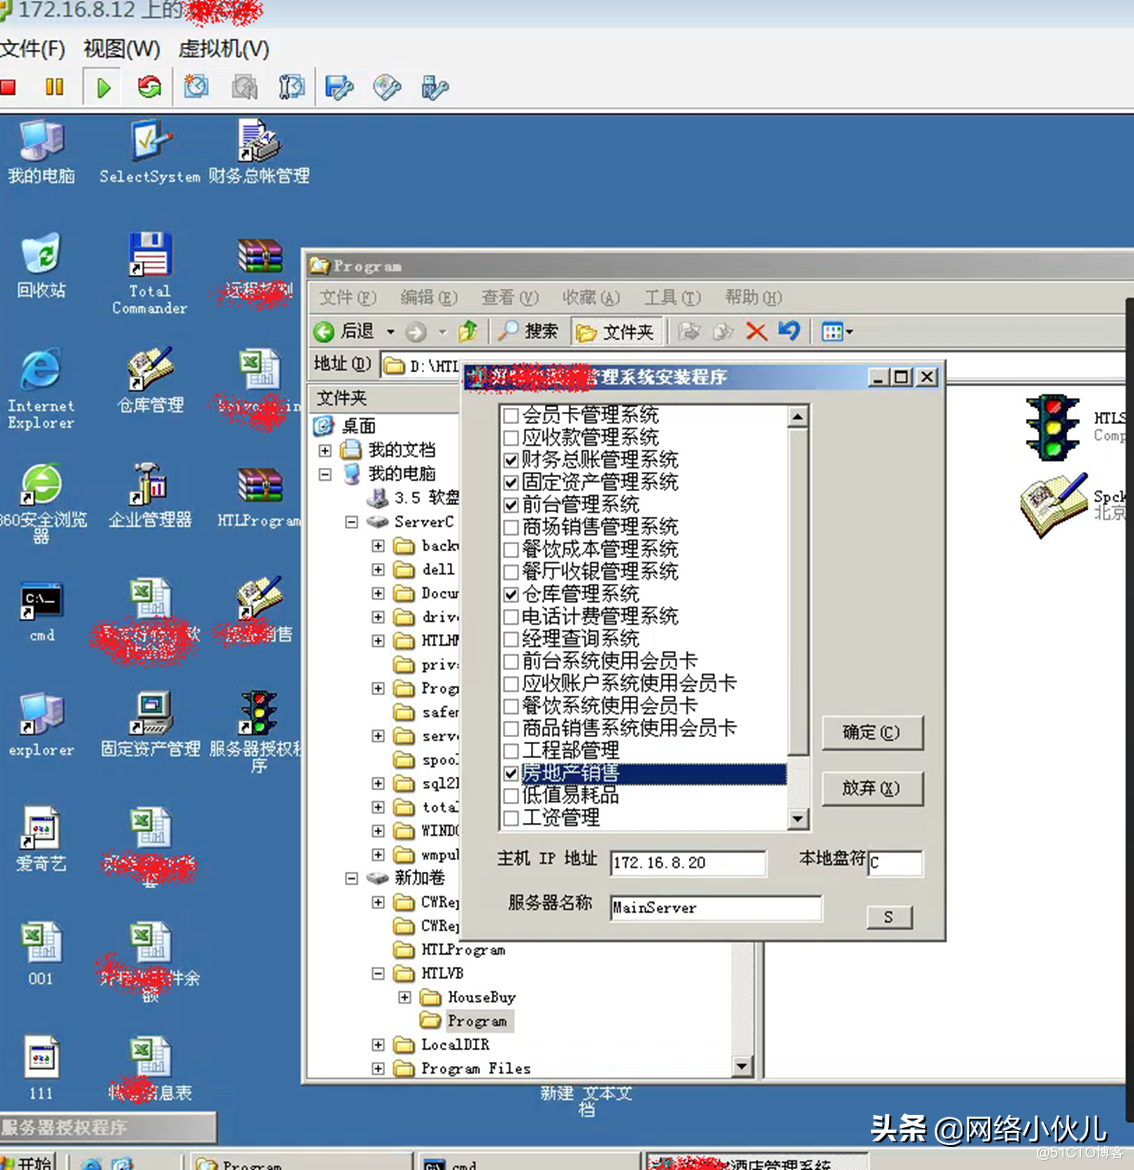Pause the virtual machine
The image size is (1134, 1170).
(x=54, y=87)
